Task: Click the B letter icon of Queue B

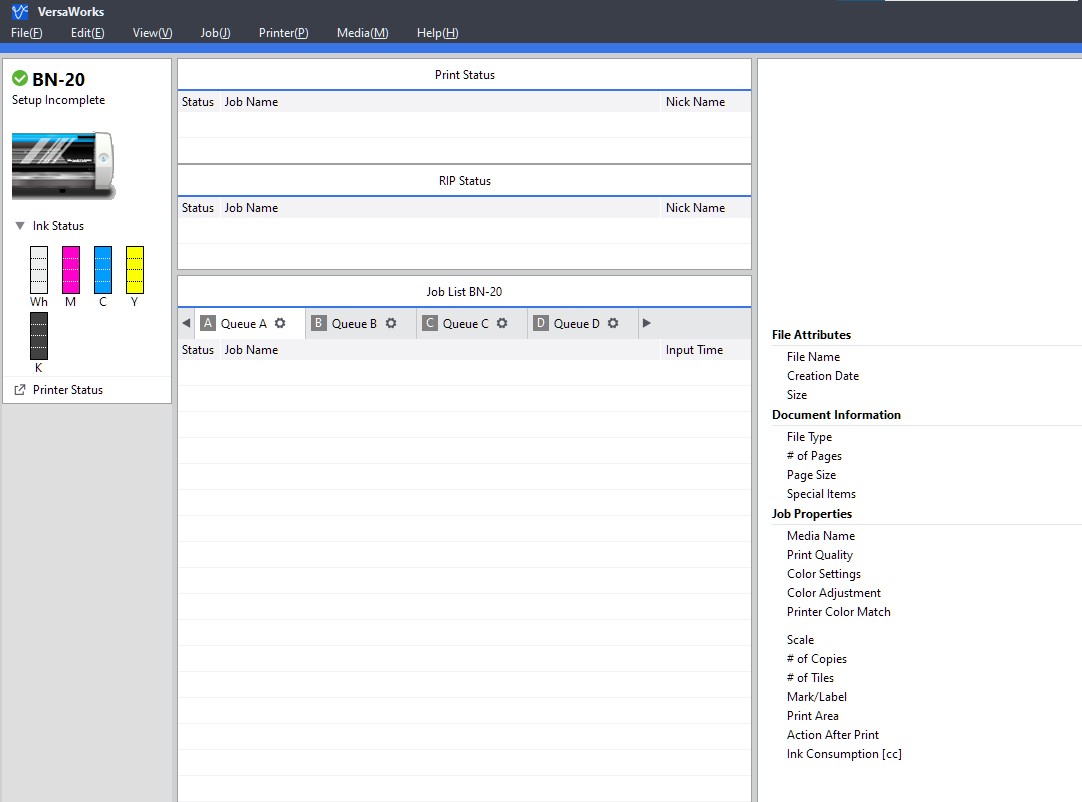Action: click(319, 323)
